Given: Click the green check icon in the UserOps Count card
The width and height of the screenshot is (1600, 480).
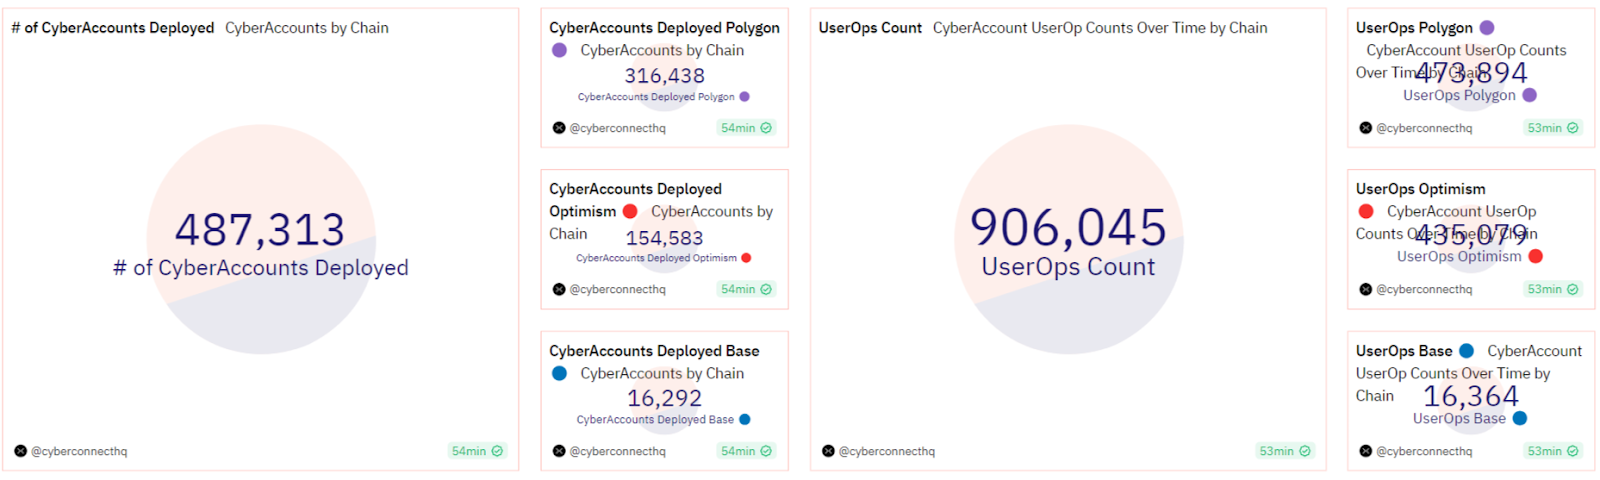Looking at the screenshot, I should 1305,451.
